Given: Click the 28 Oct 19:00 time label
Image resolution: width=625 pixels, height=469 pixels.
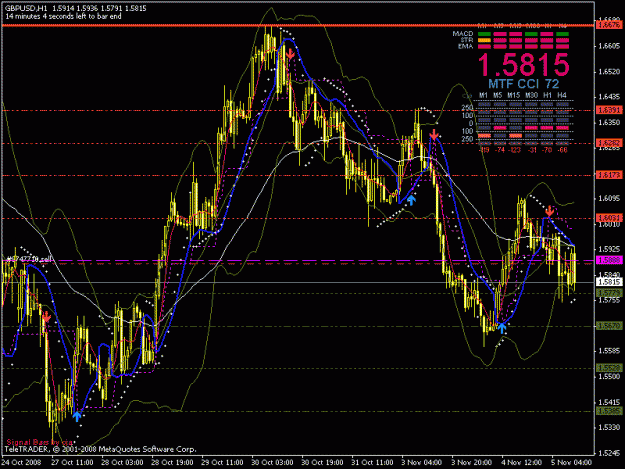Looking at the screenshot, I should point(172,463).
